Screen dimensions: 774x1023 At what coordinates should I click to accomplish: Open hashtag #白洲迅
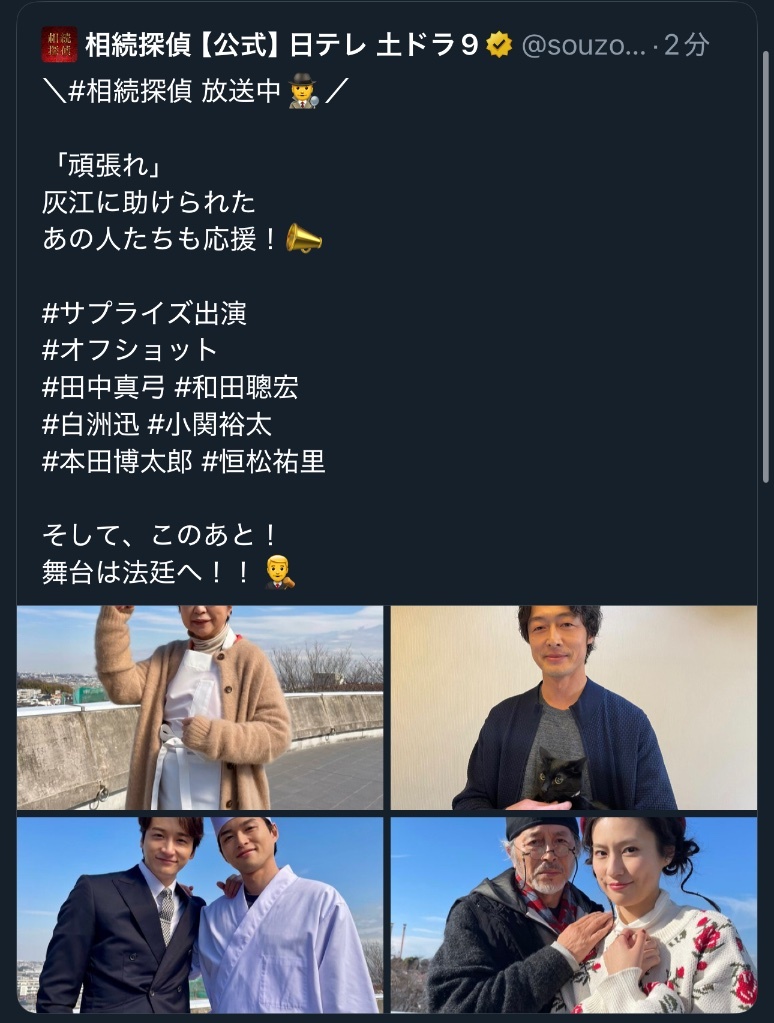(x=91, y=425)
